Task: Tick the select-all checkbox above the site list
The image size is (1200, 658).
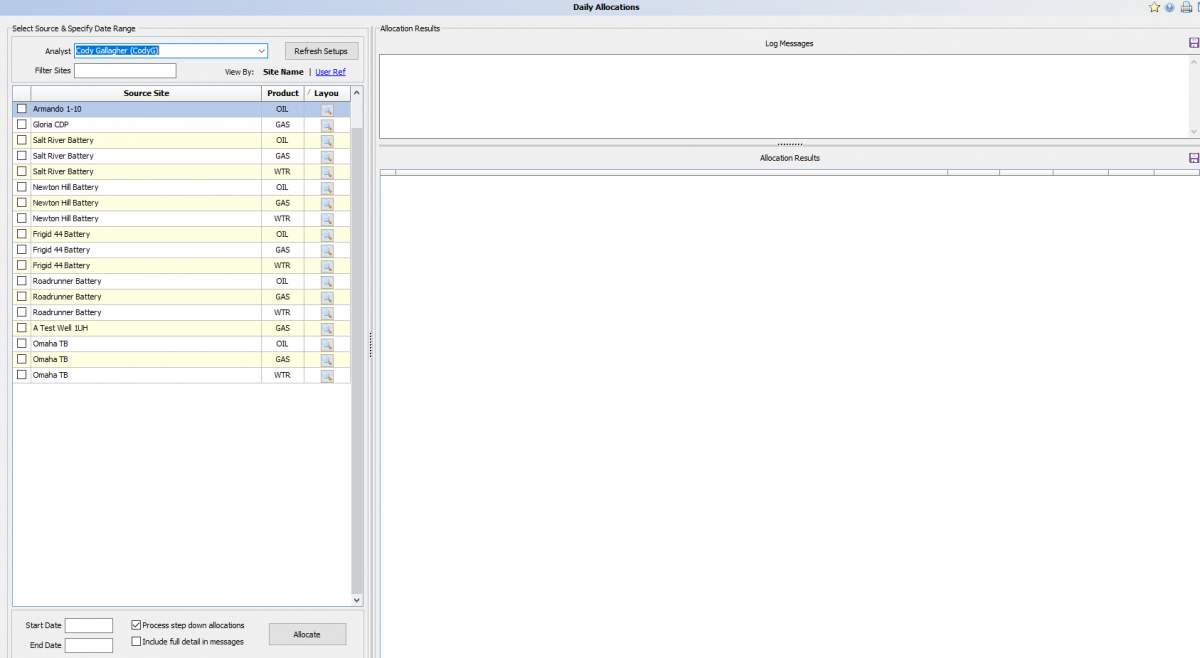Action: pos(20,93)
